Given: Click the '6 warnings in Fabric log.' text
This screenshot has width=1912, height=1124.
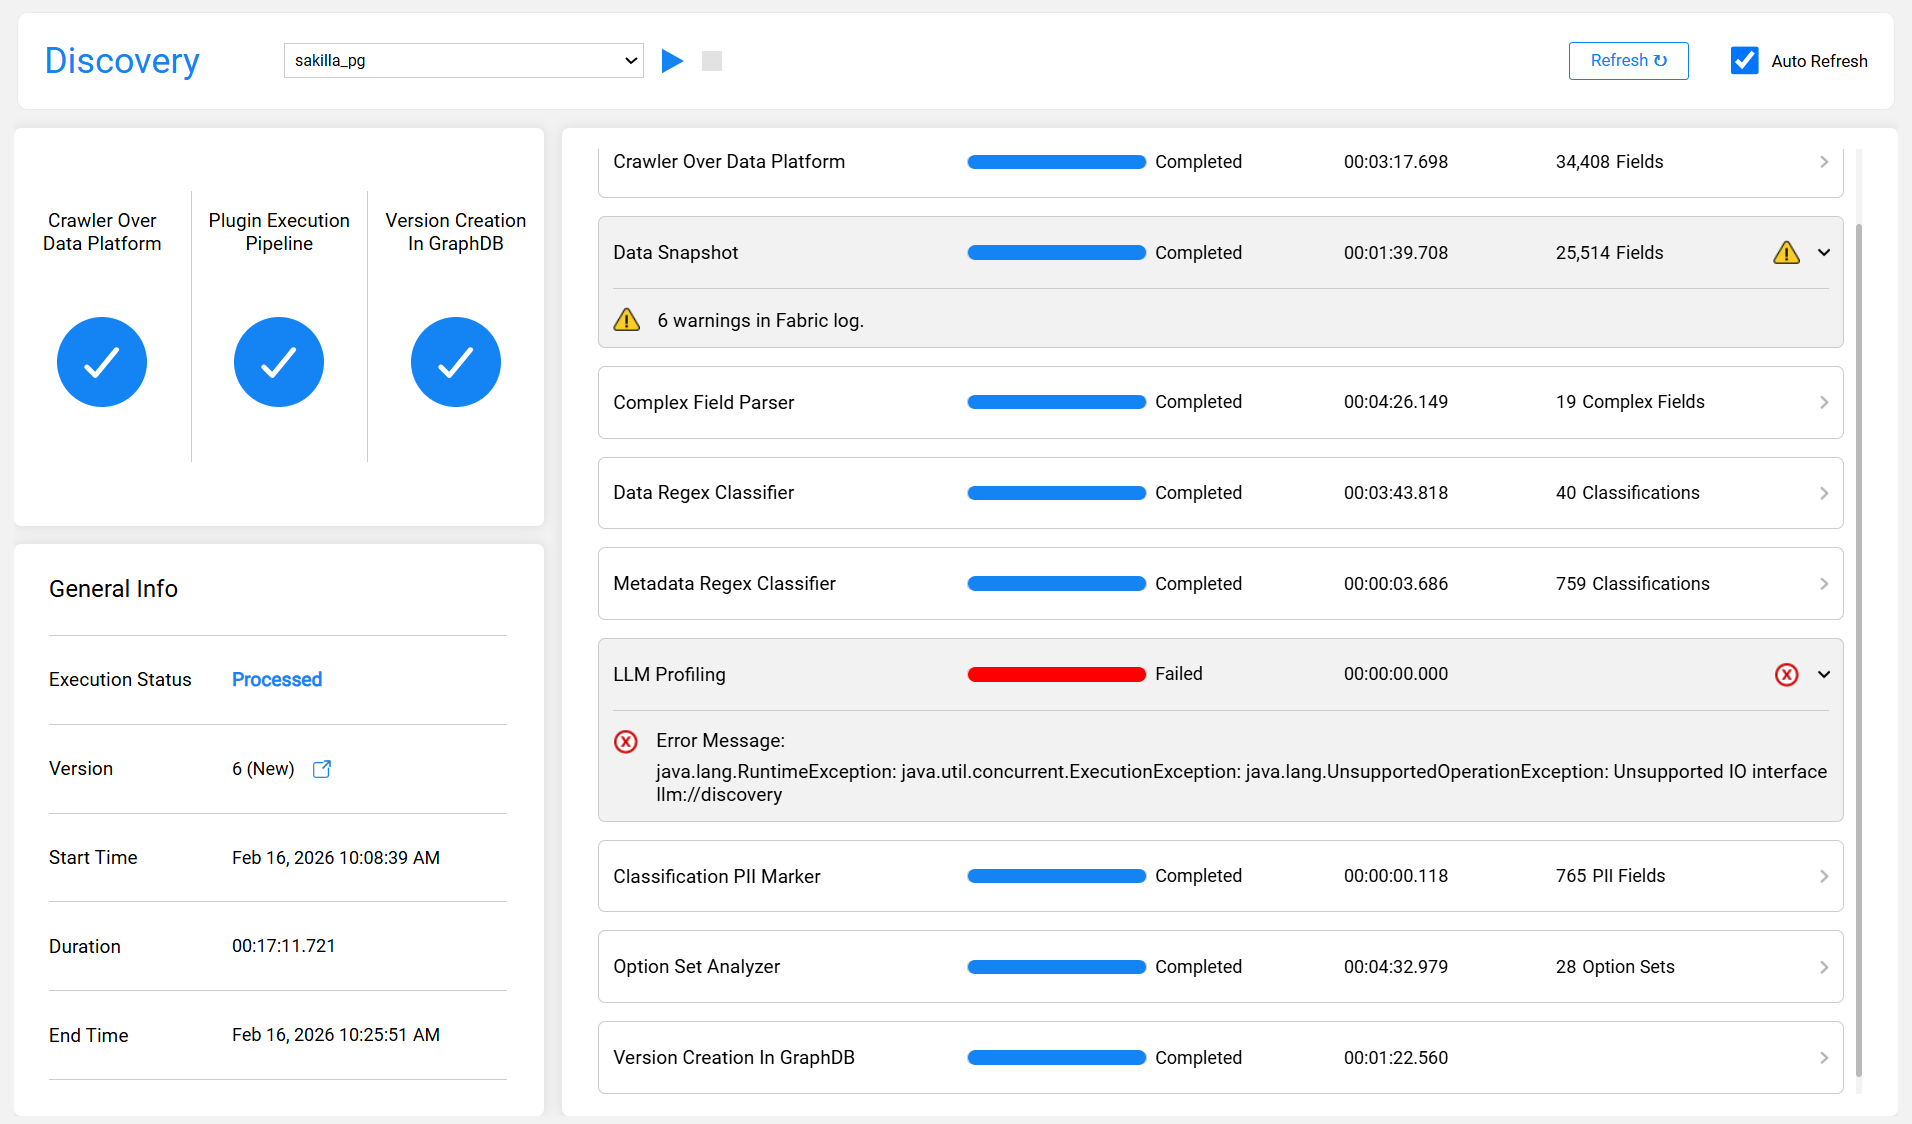Looking at the screenshot, I should 760,321.
